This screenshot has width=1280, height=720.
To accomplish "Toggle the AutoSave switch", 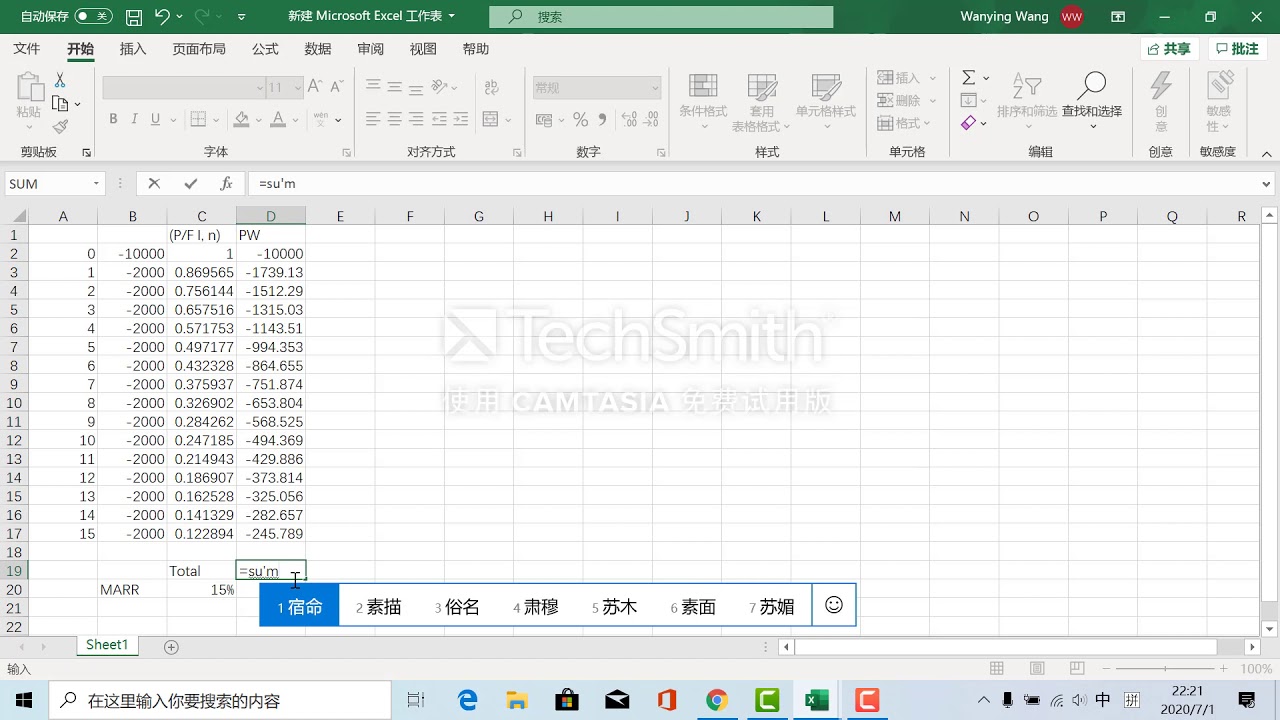I will pyautogui.click(x=93, y=17).
